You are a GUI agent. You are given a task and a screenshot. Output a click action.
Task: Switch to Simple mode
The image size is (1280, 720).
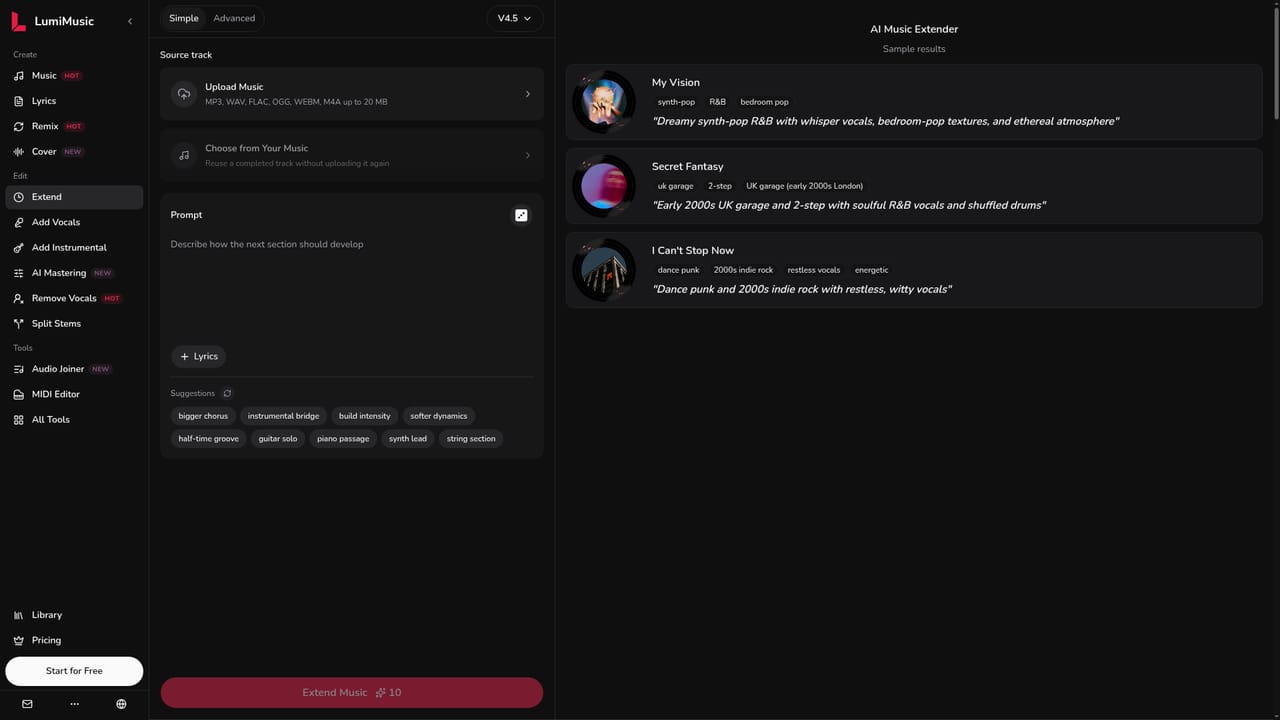coord(184,18)
